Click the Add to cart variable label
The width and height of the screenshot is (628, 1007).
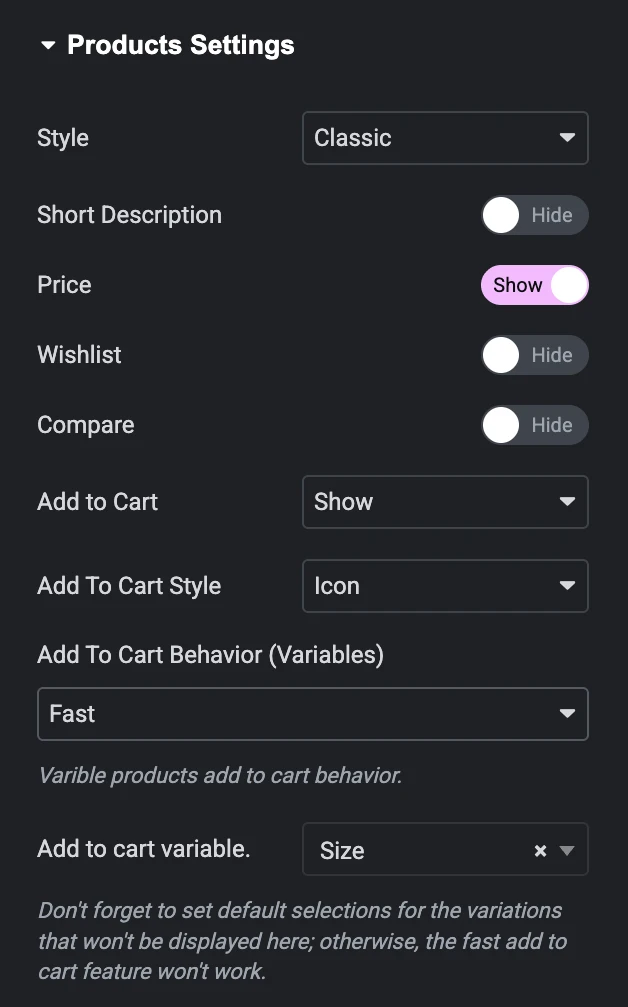(143, 849)
